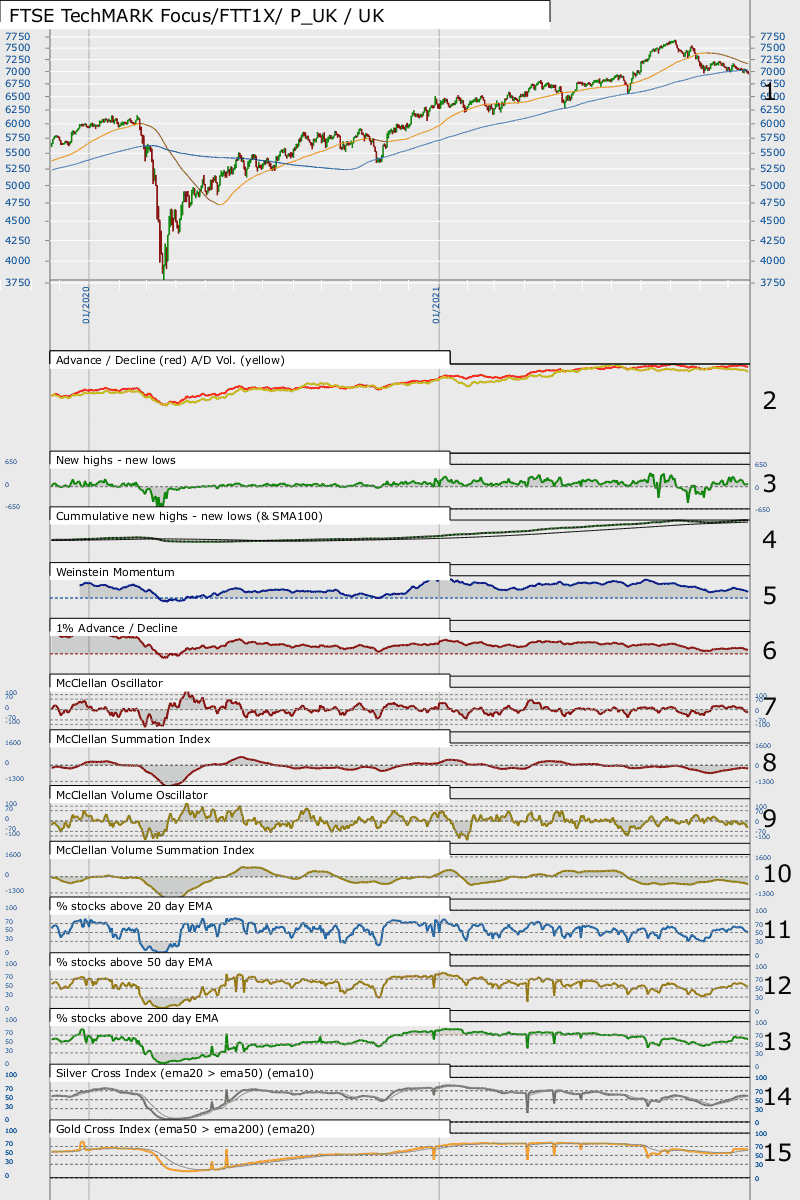
Task: Select the Advance / Decline A/D Vol. panel label
Action: tap(171, 360)
